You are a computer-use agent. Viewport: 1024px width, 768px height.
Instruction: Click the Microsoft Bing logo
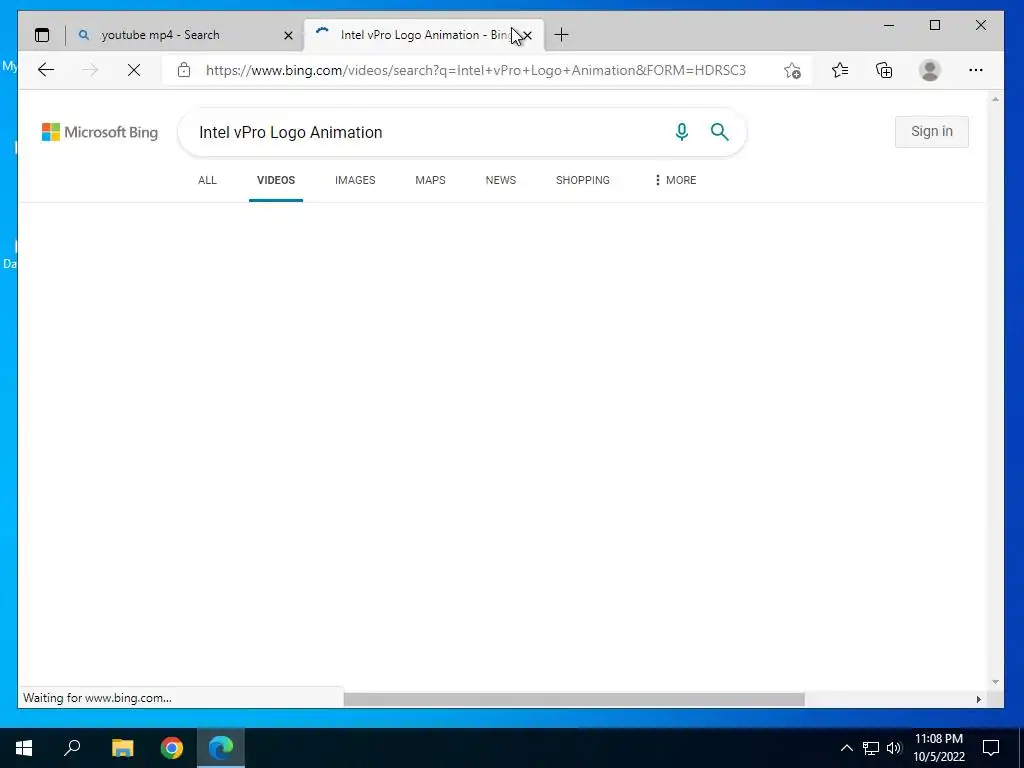tap(100, 132)
